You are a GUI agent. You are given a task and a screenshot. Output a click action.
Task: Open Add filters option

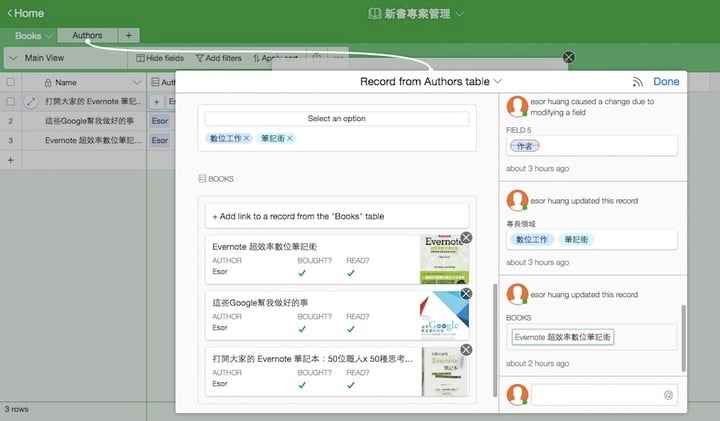(219, 58)
